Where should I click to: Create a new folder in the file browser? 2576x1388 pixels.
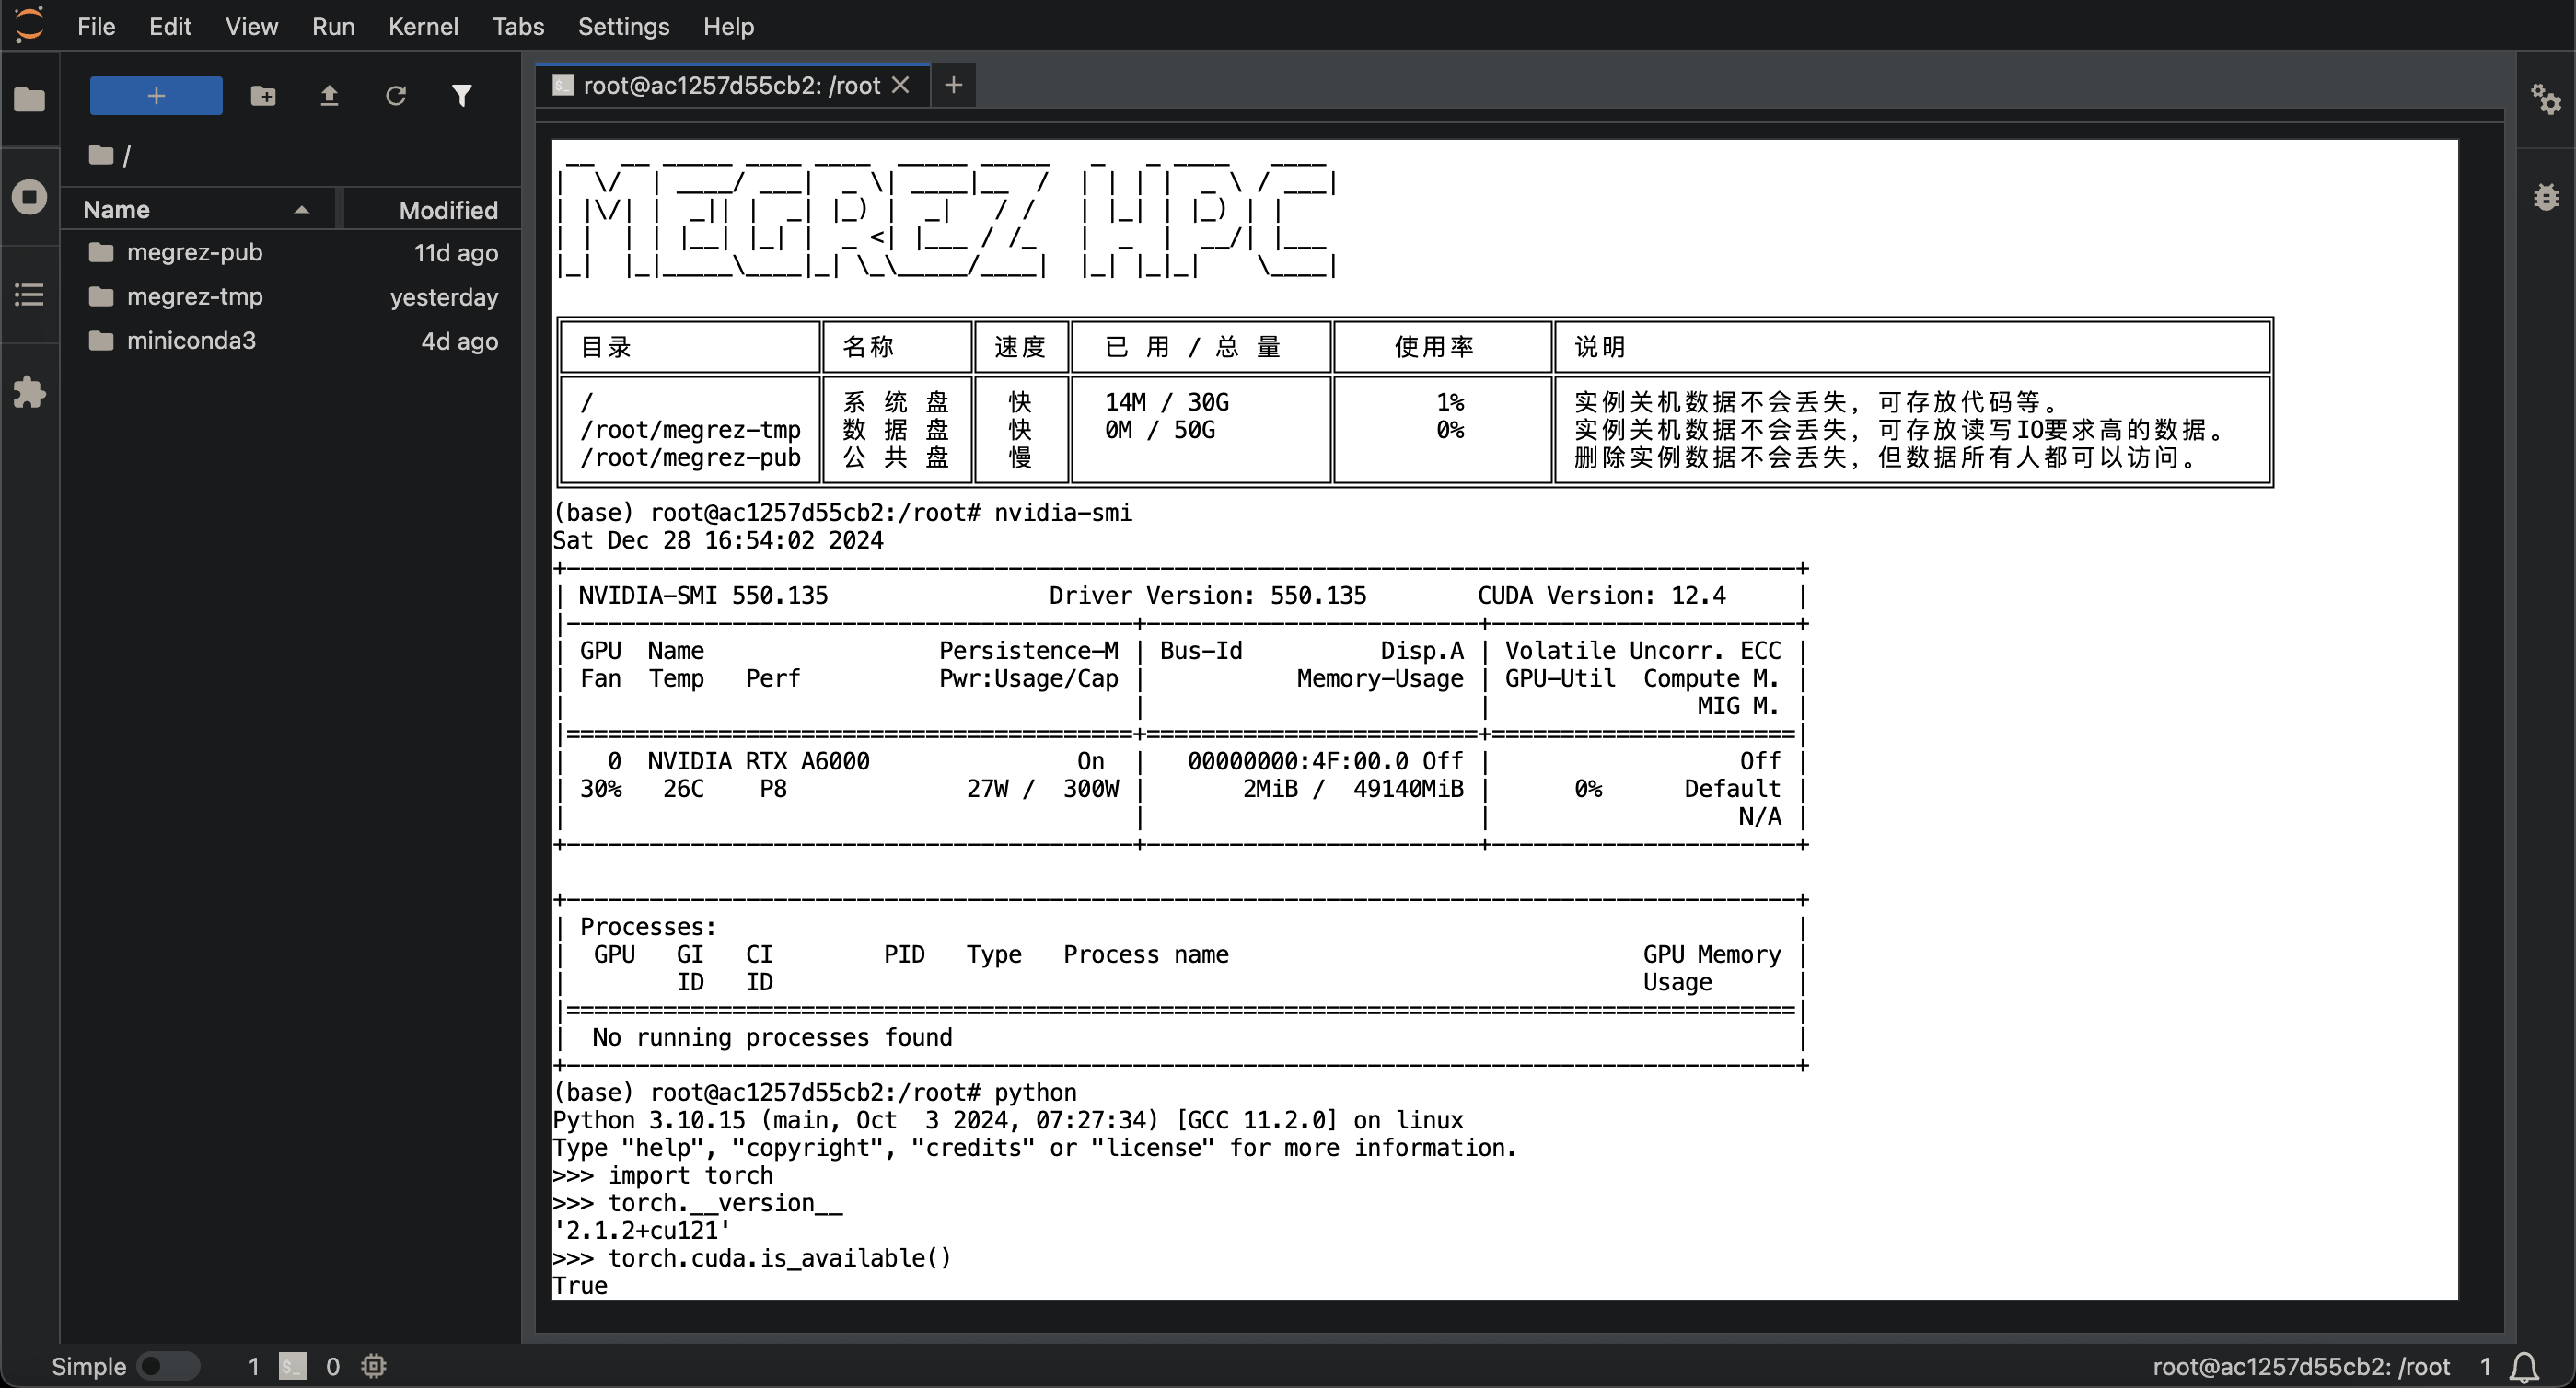click(263, 95)
